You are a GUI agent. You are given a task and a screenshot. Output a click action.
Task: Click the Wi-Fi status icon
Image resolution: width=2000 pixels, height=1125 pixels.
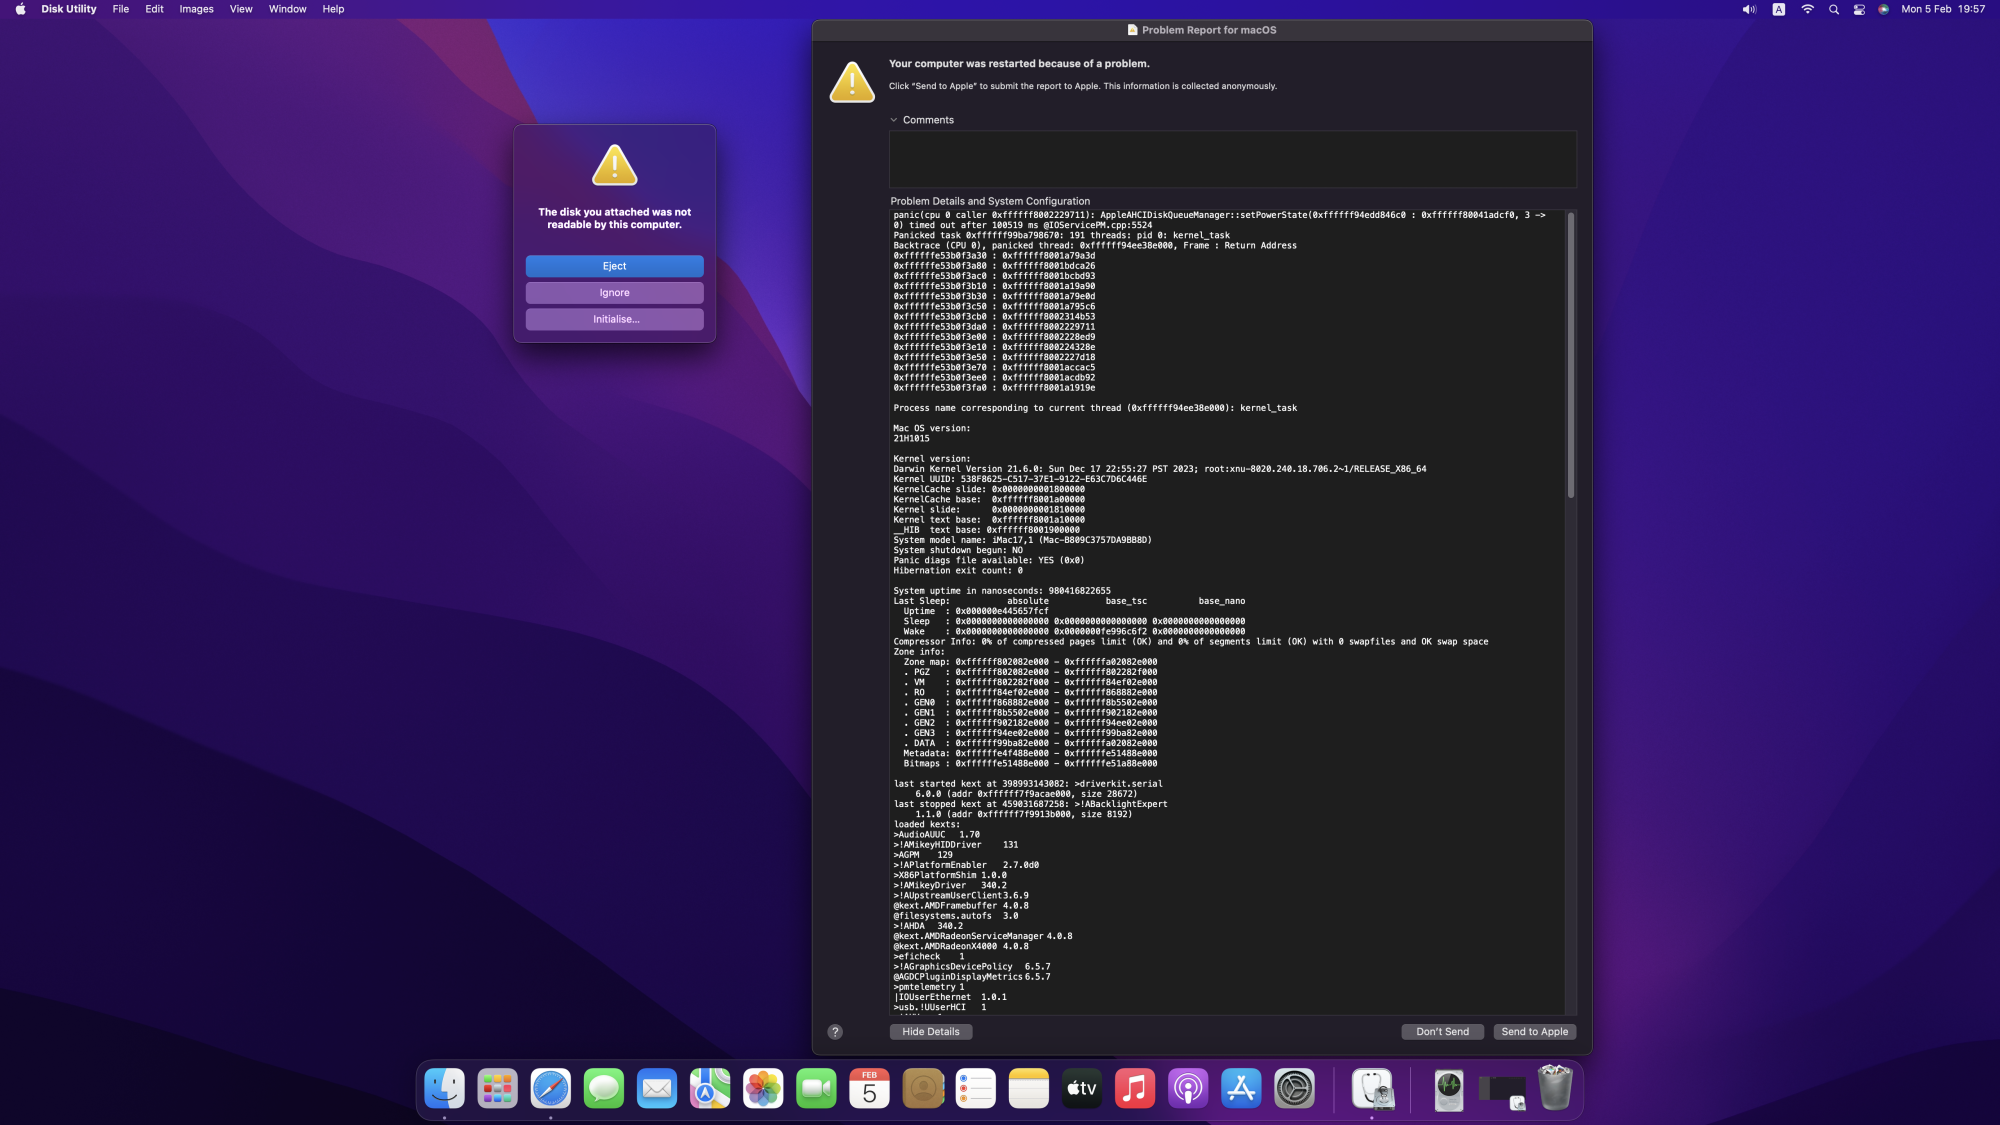pos(1807,9)
